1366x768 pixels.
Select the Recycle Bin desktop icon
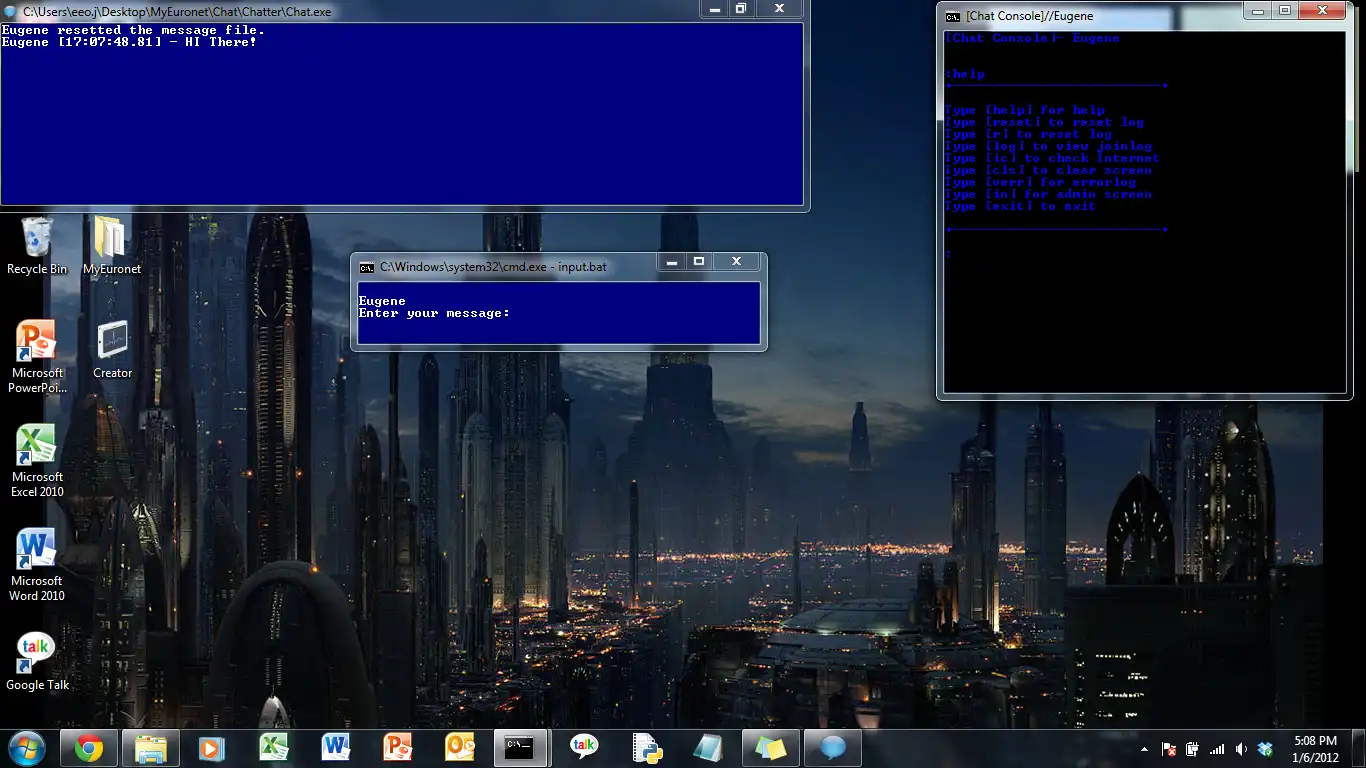point(37,246)
